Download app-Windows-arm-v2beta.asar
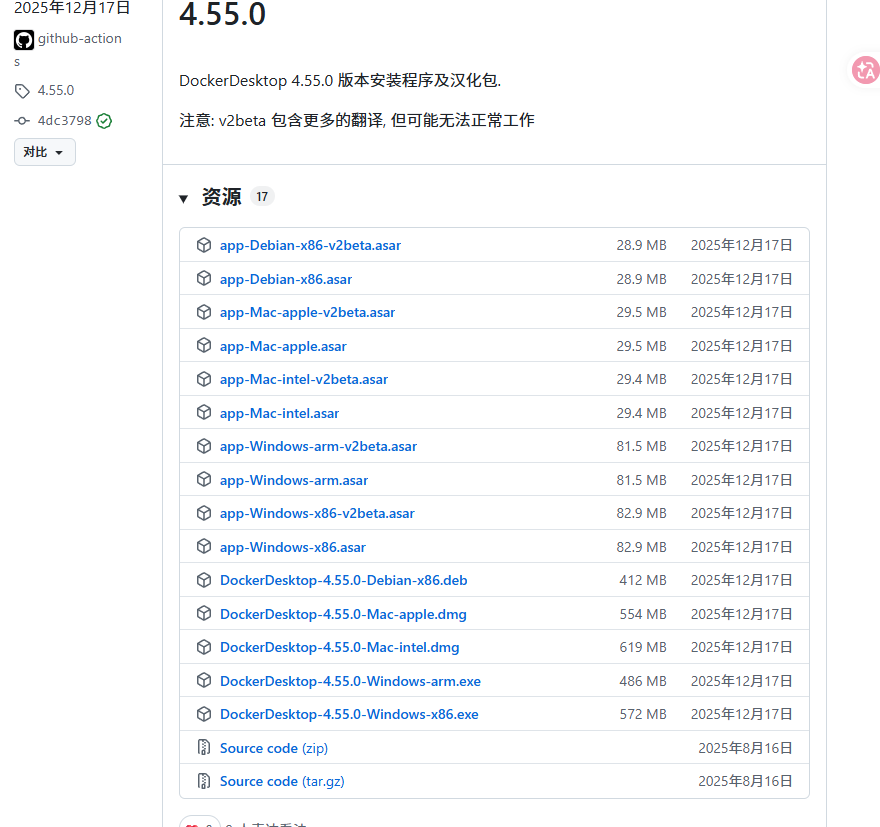 tap(318, 446)
